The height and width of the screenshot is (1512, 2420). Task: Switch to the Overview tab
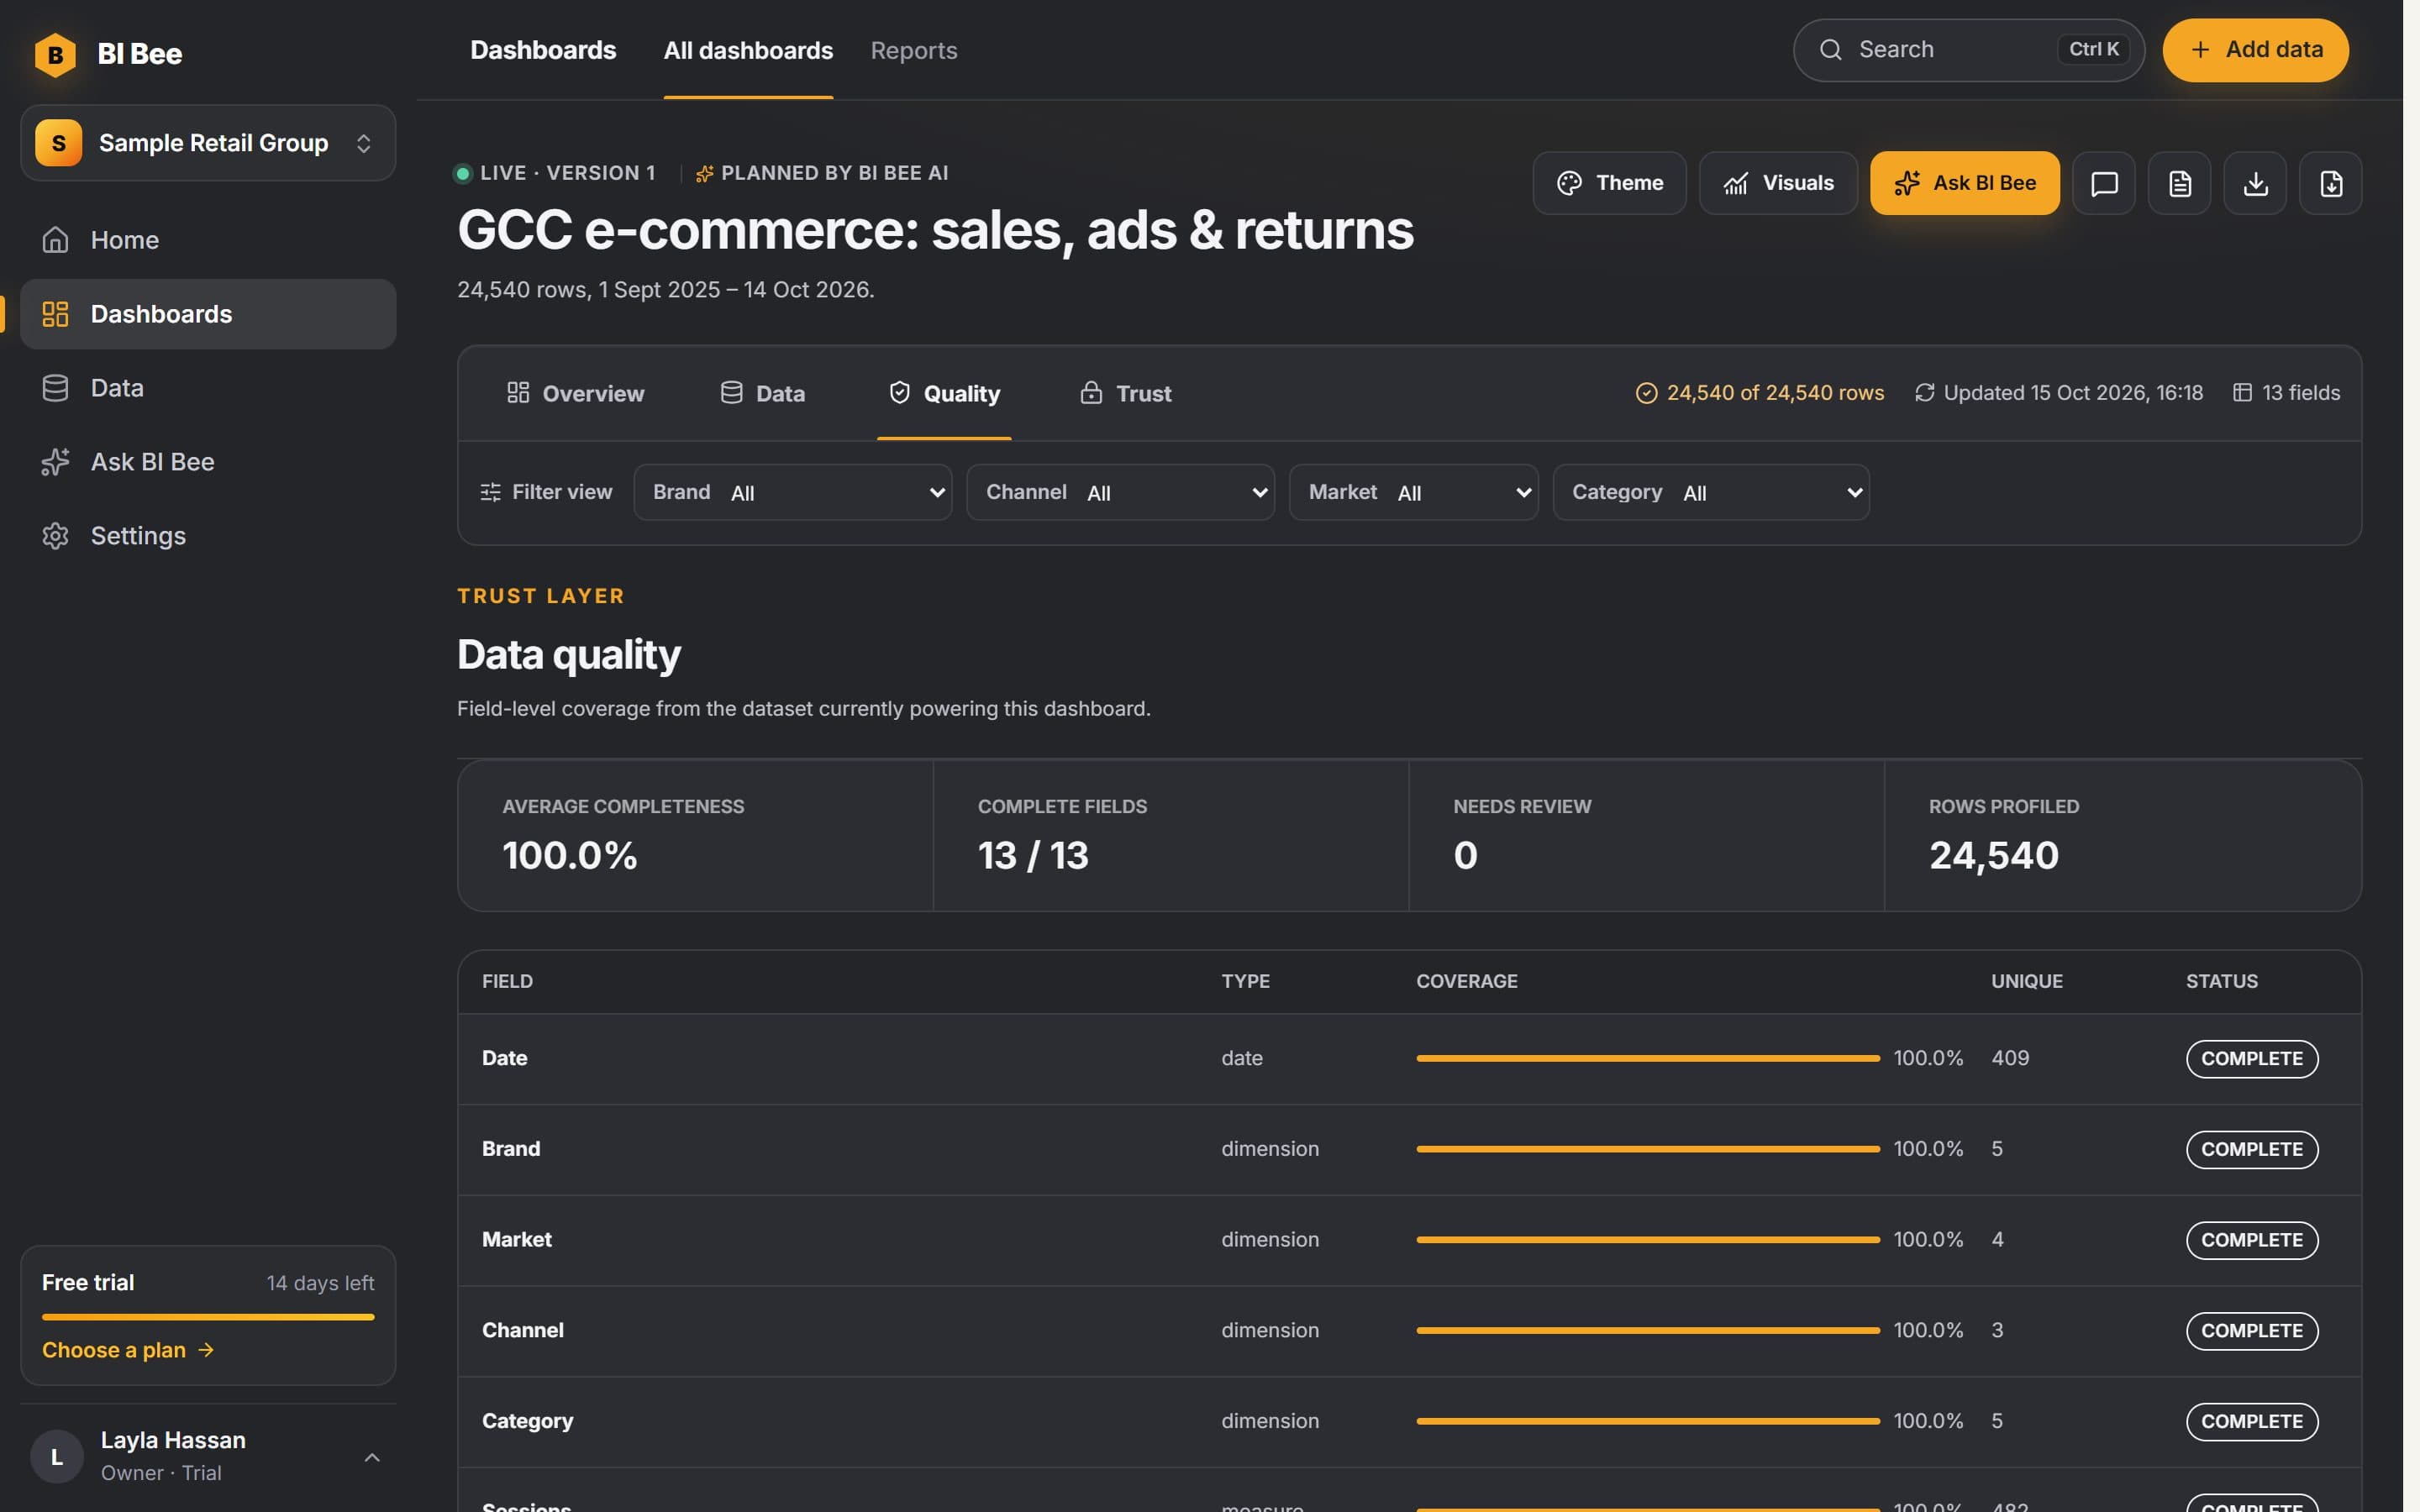pyautogui.click(x=575, y=393)
